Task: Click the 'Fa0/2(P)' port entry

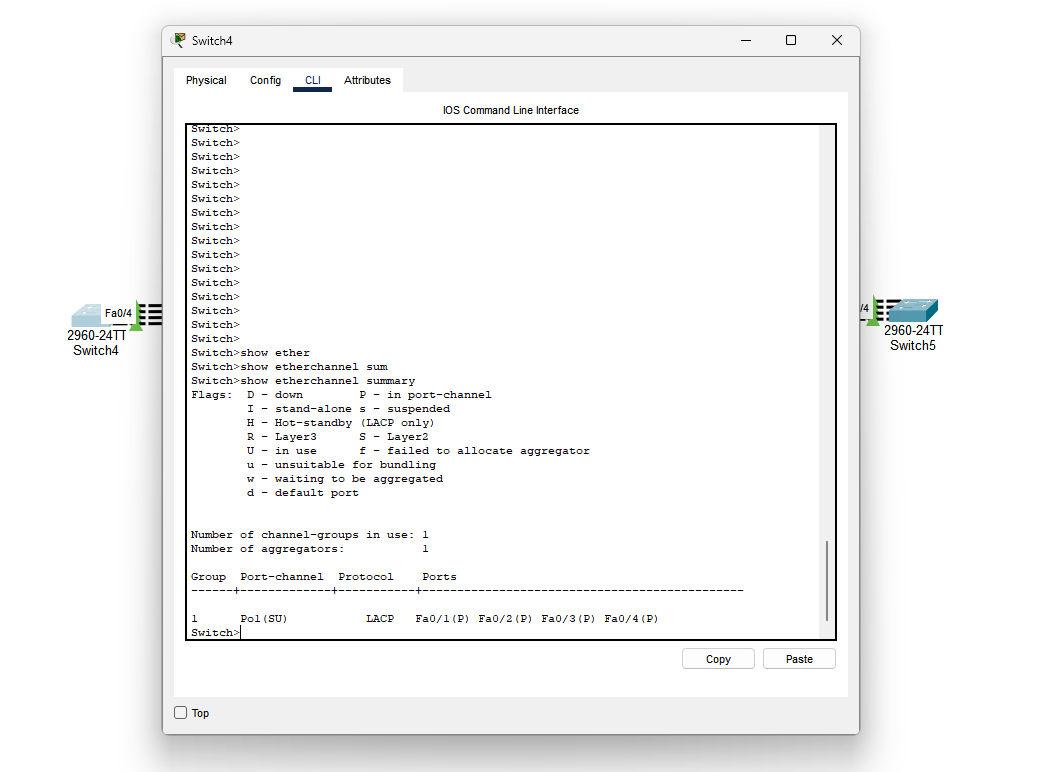Action: point(505,619)
